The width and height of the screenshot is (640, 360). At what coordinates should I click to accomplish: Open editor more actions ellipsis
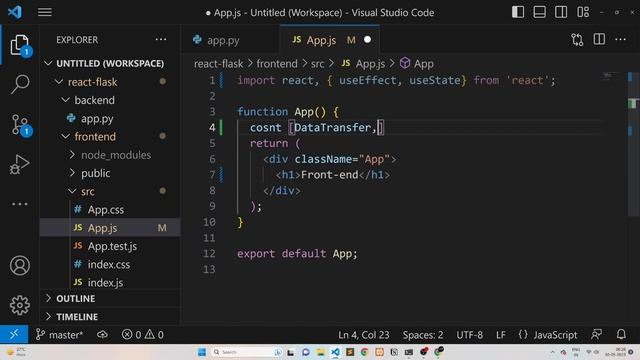click(x=620, y=40)
